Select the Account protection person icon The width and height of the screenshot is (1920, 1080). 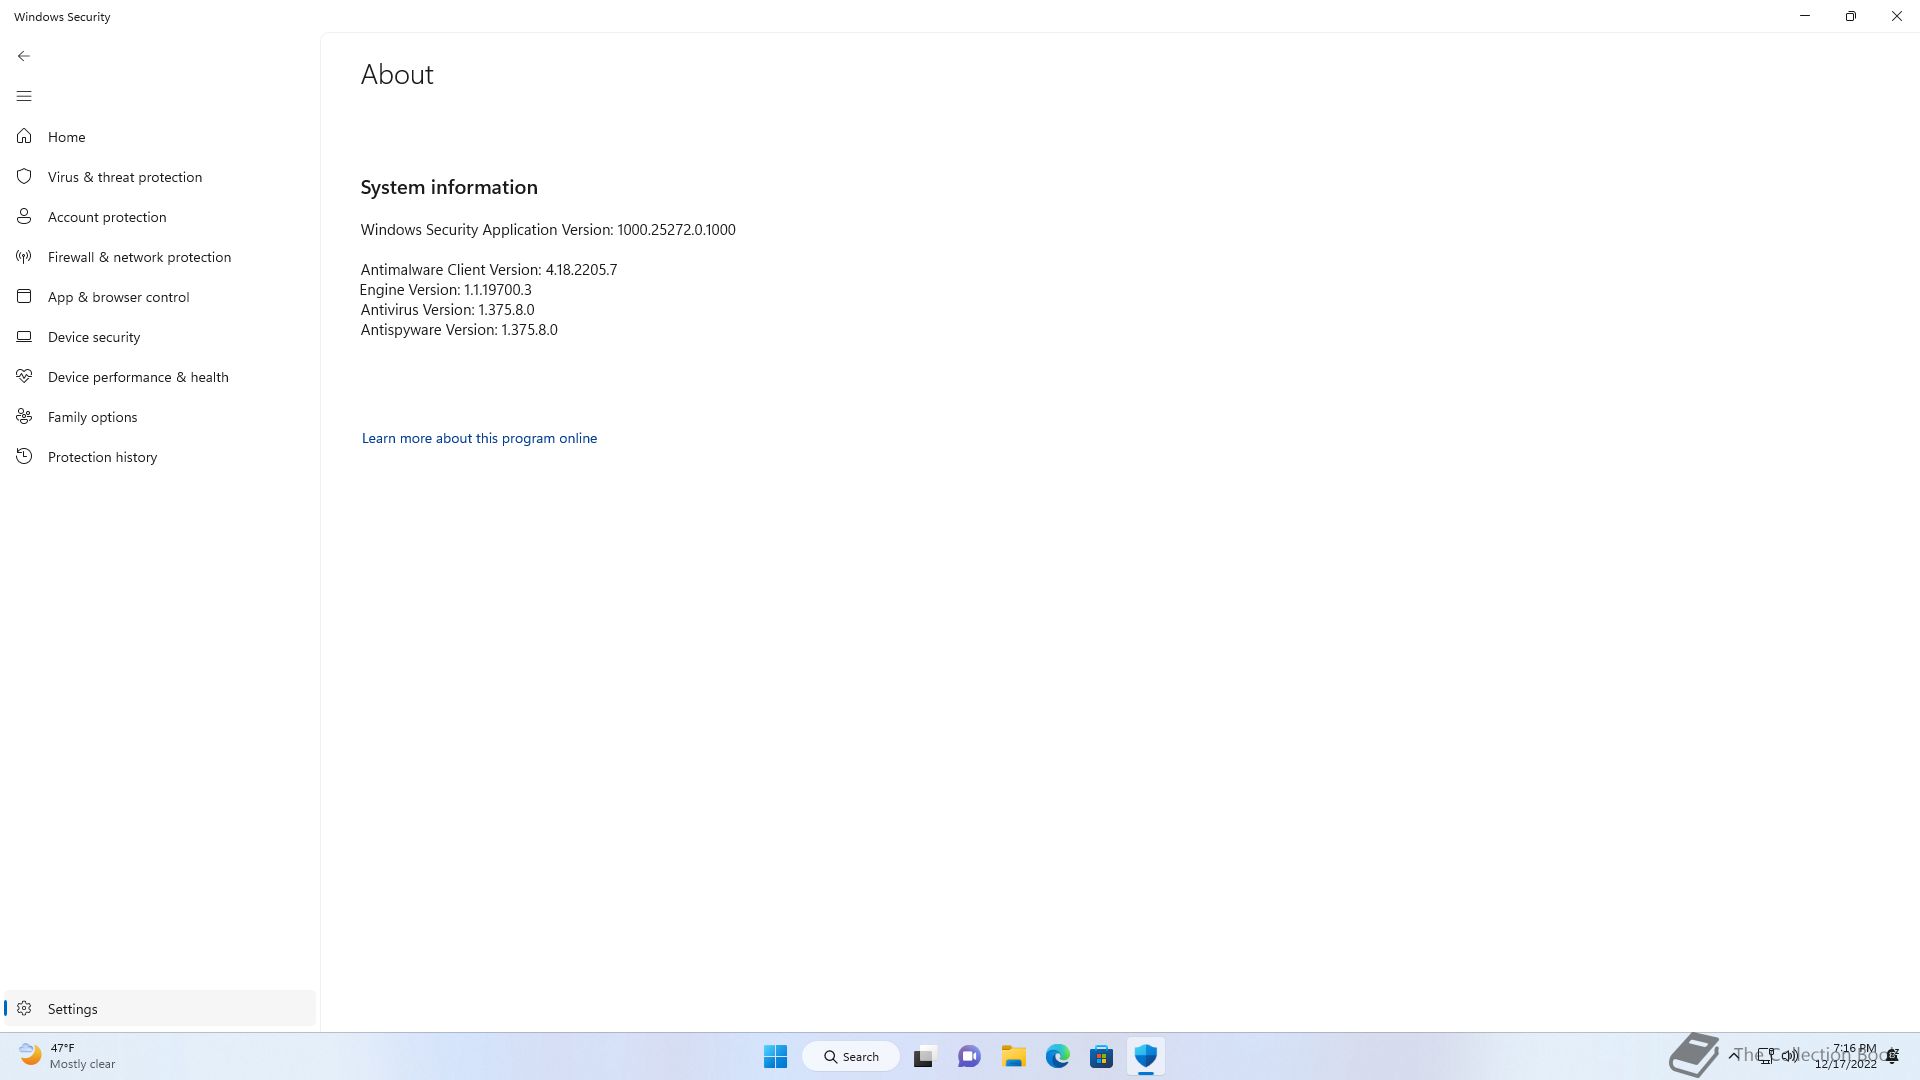click(x=24, y=216)
